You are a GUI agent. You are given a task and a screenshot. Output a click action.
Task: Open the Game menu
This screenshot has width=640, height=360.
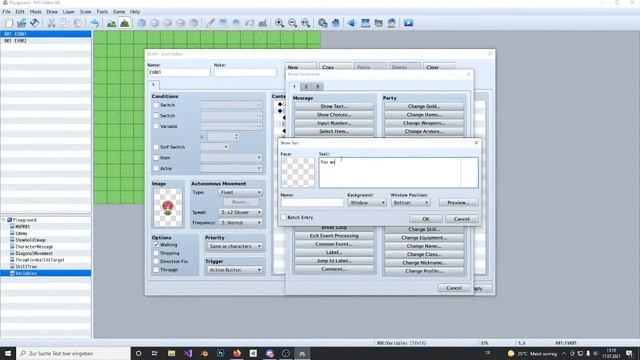[119, 12]
